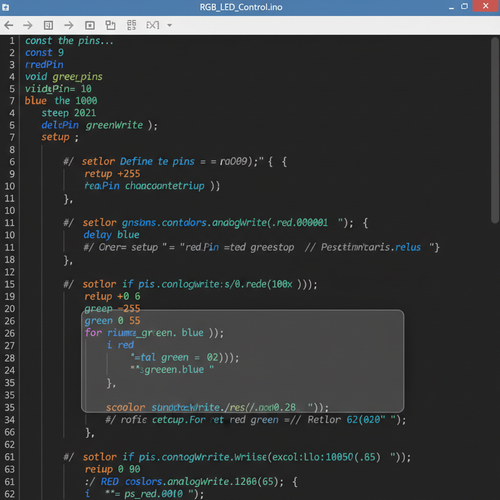Click gutter number beside 'delay blue' line
The image size is (500, 500).
point(10,235)
